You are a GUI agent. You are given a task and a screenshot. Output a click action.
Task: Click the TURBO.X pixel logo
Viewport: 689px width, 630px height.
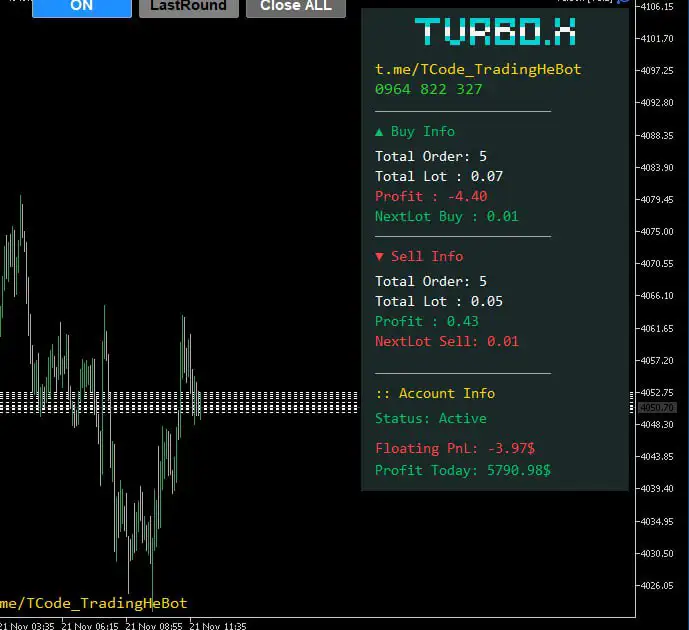click(494, 32)
